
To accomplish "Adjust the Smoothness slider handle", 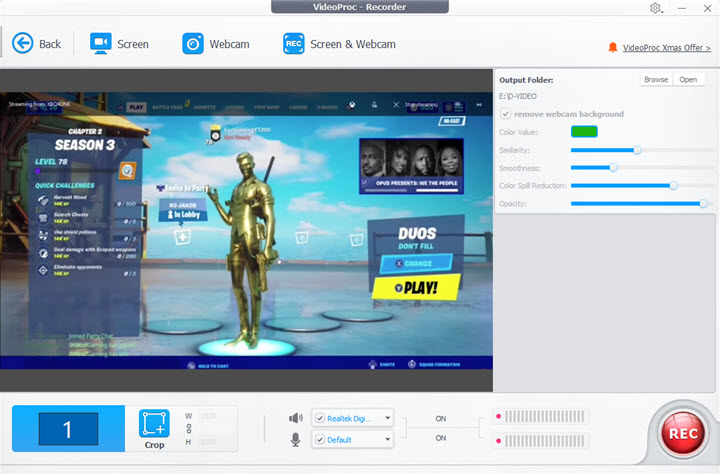I will pos(613,168).
